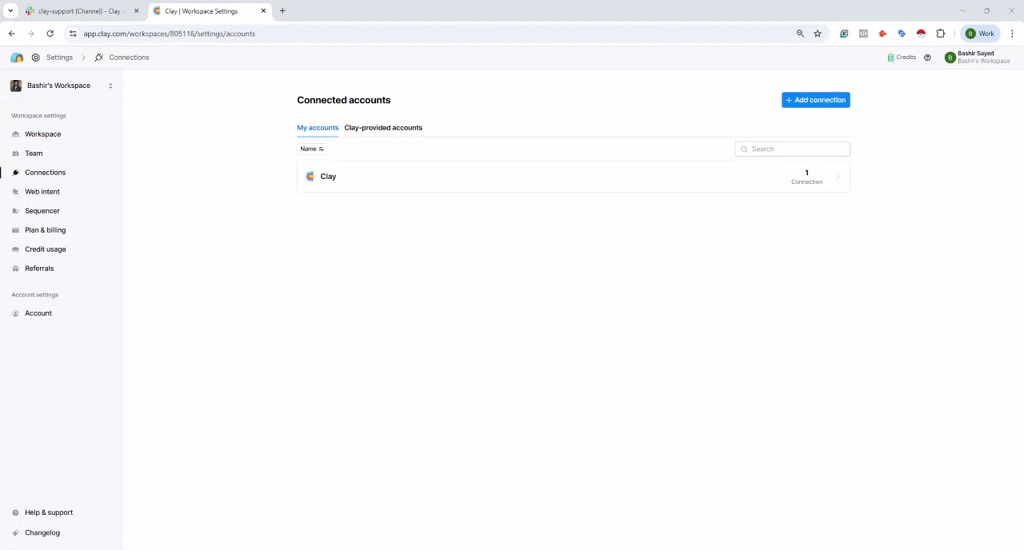Click the Clay logo in top-left header

pyautogui.click(x=17, y=58)
